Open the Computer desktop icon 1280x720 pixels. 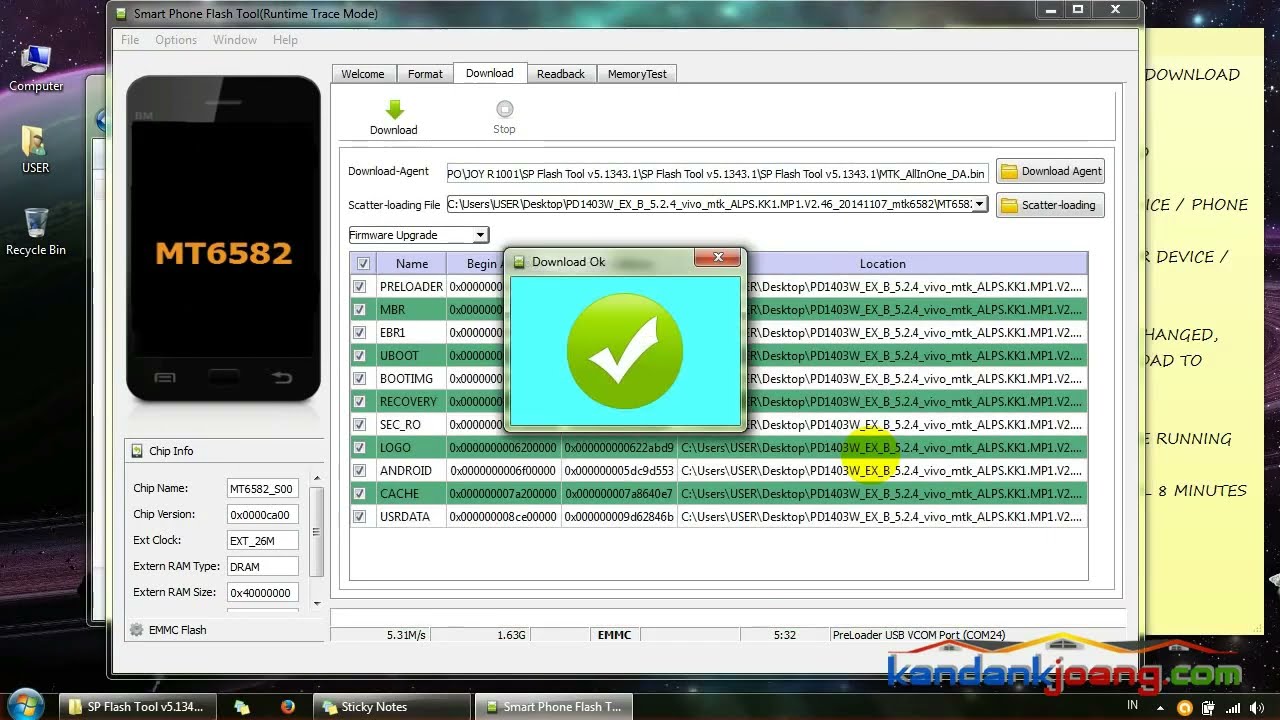pyautogui.click(x=36, y=69)
